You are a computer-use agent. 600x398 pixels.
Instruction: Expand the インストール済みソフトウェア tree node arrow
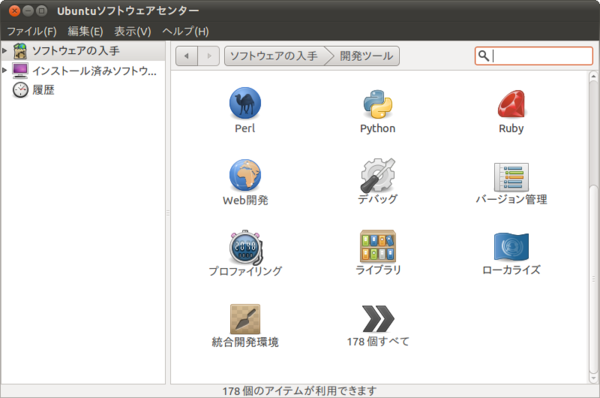click(4, 70)
